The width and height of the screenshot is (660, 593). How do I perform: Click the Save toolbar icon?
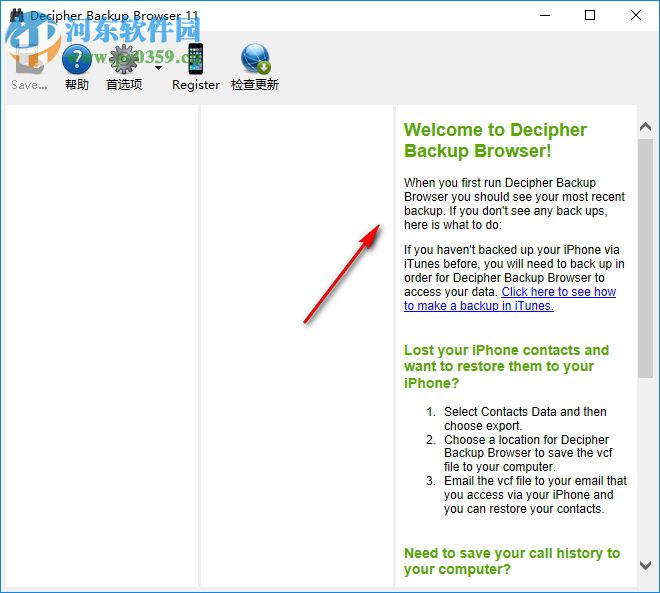[29, 61]
